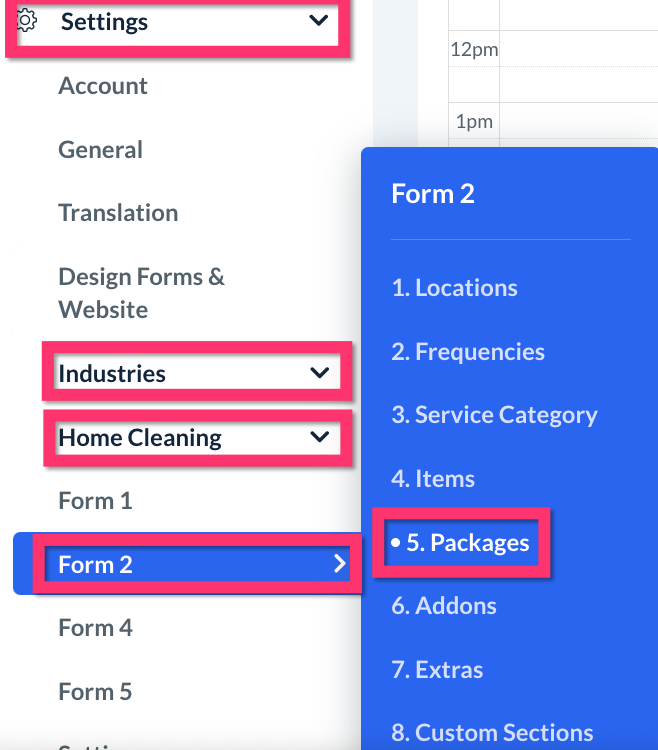The height and width of the screenshot is (750, 658).
Task: Open 6. Addons step
Action: point(444,606)
